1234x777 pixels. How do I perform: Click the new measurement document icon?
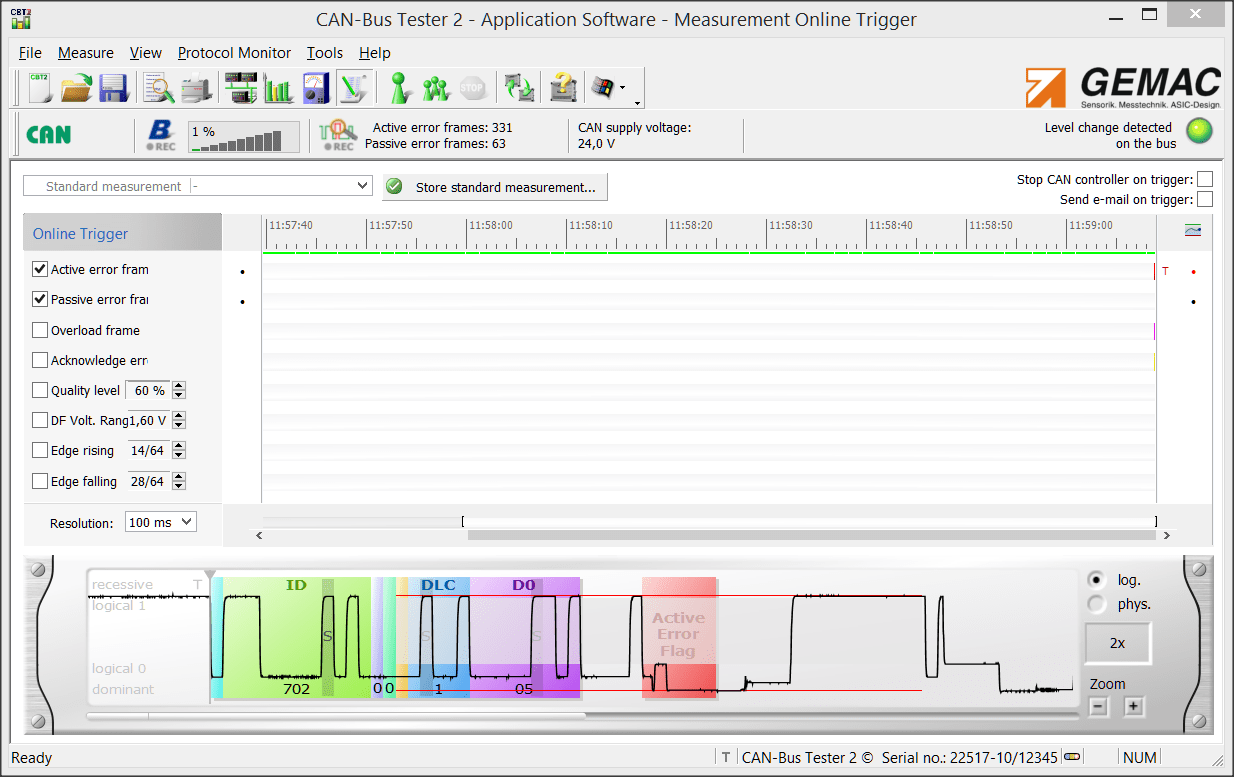(x=40, y=88)
